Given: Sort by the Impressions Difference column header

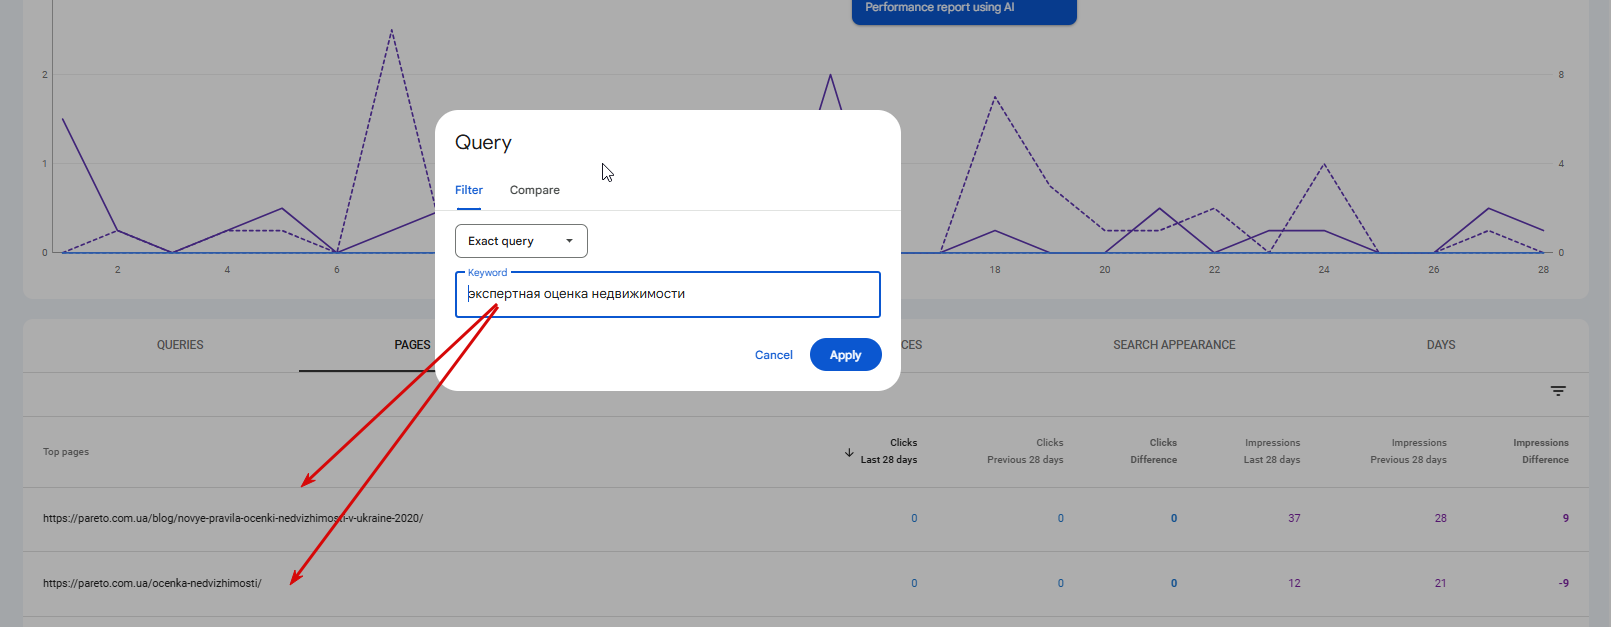Looking at the screenshot, I should (x=1541, y=451).
